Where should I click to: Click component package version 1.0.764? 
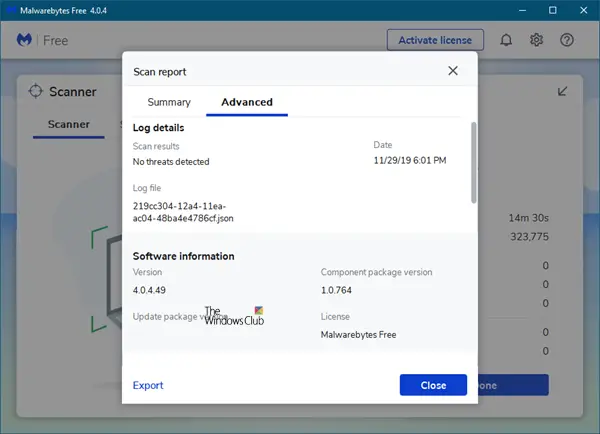(336, 290)
